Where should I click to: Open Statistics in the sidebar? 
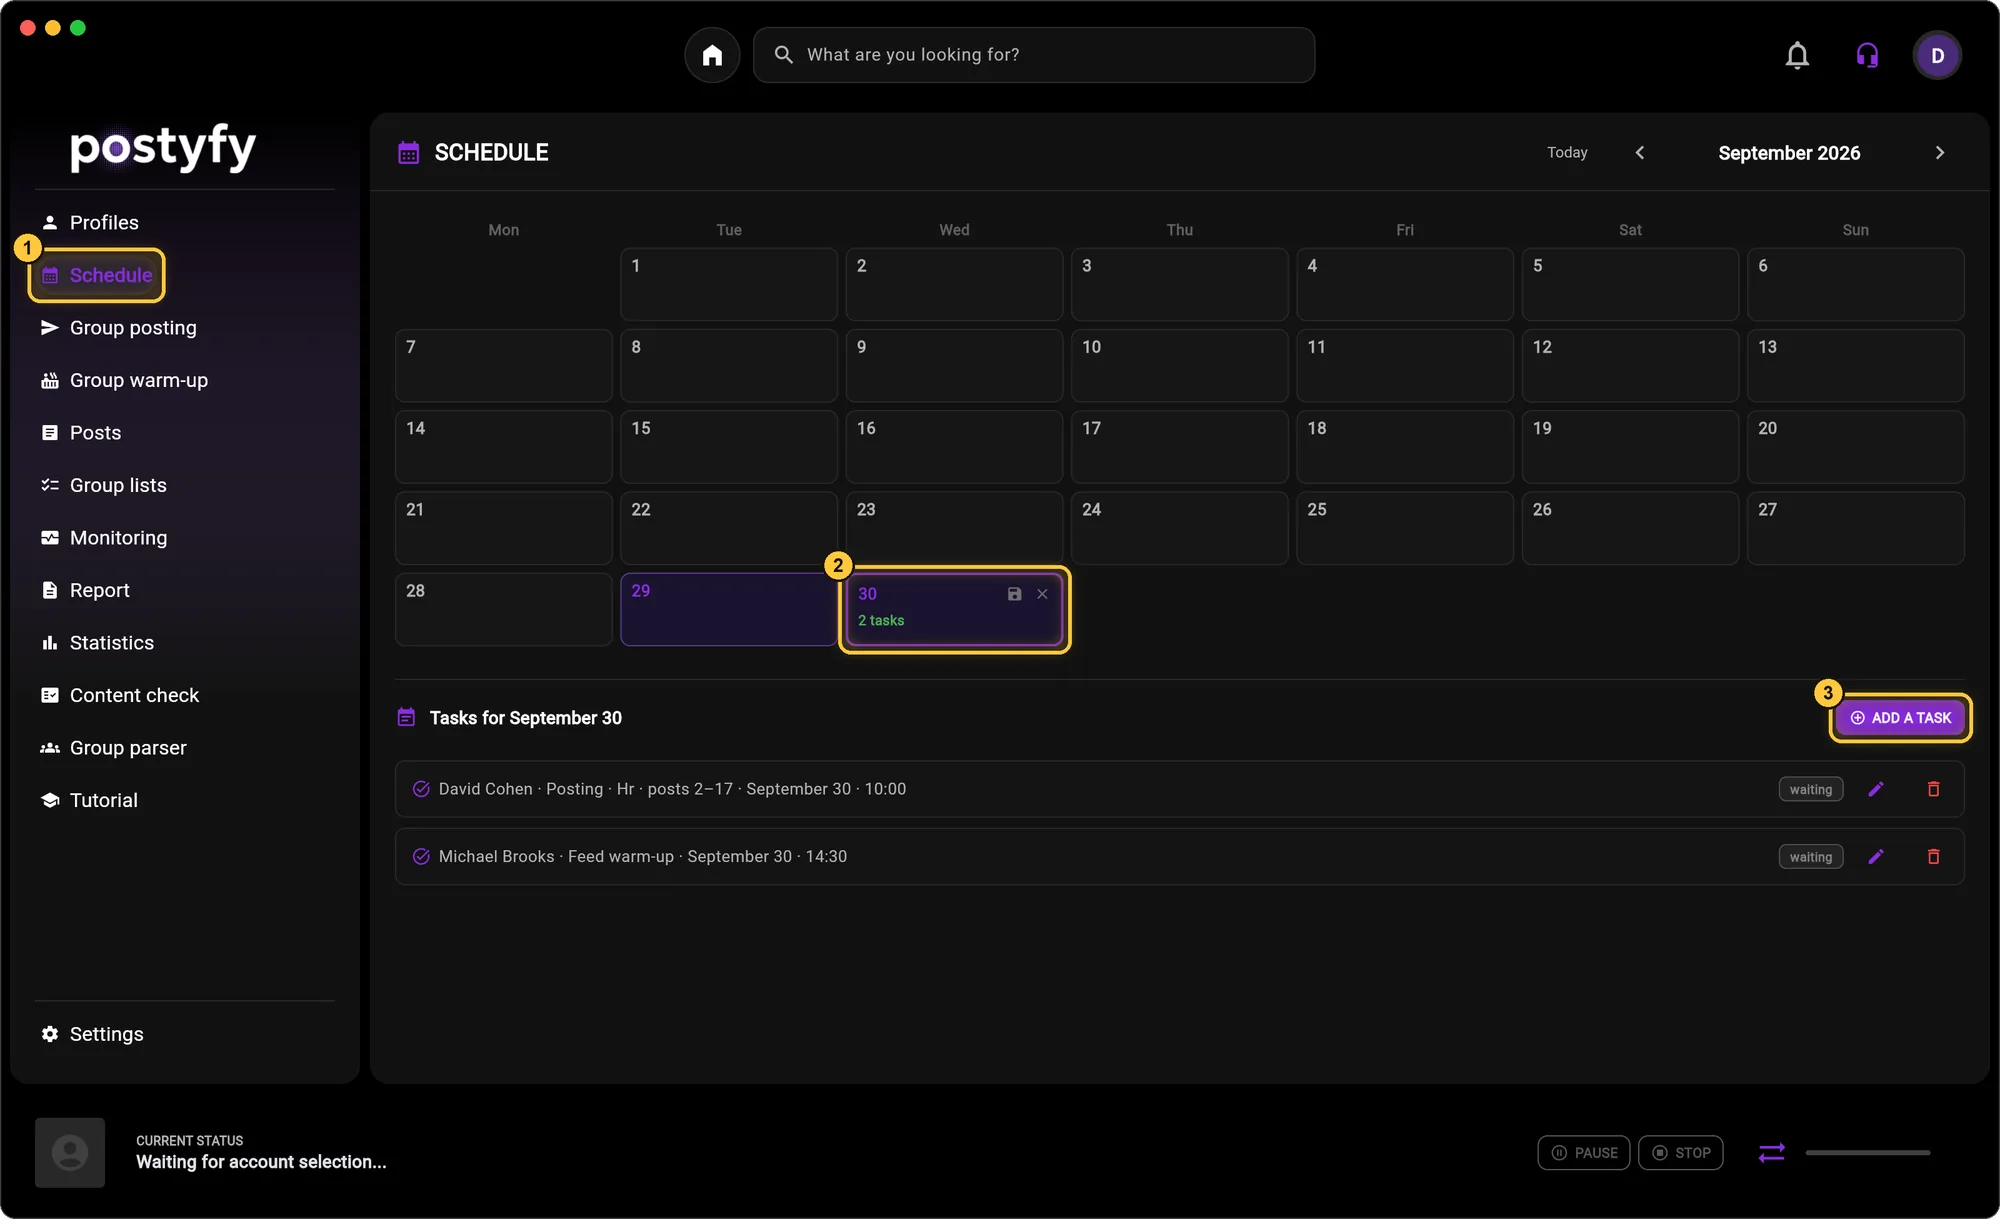(97, 643)
